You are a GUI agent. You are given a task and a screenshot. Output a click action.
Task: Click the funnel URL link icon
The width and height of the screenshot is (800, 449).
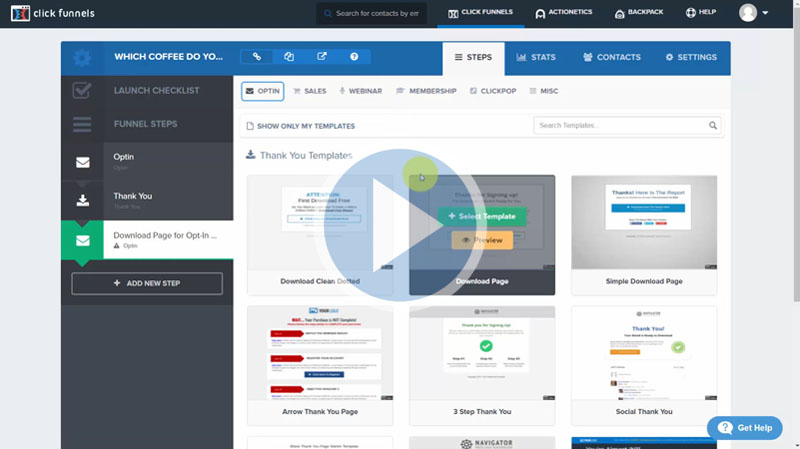(257, 57)
